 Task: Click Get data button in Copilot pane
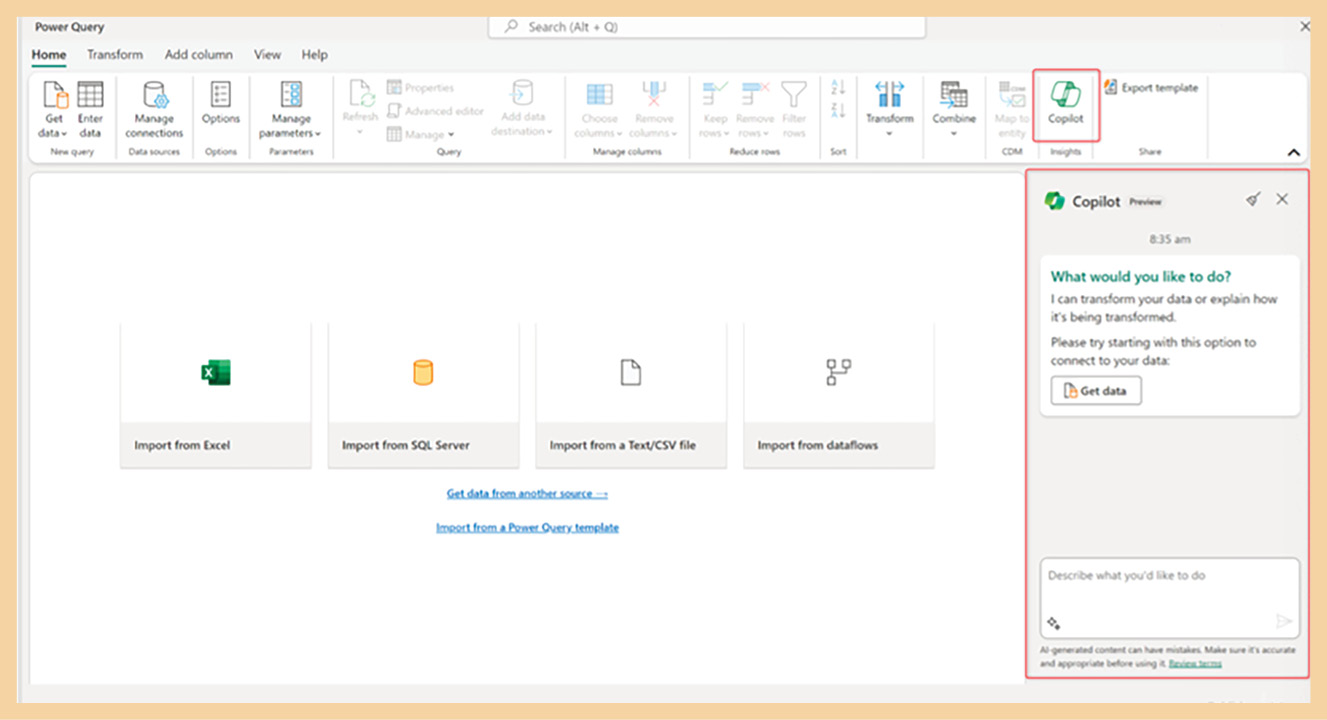[x=1096, y=391]
